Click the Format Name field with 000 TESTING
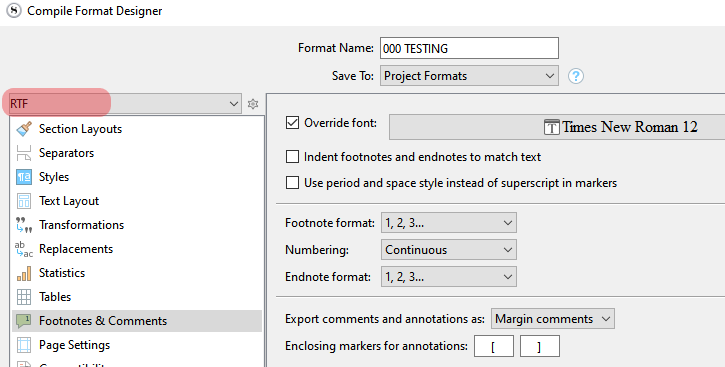Viewport: 725px width, 367px height. pos(469,48)
